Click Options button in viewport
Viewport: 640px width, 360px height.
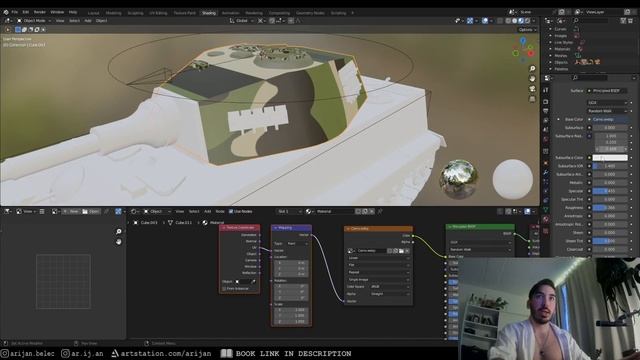[527, 30]
